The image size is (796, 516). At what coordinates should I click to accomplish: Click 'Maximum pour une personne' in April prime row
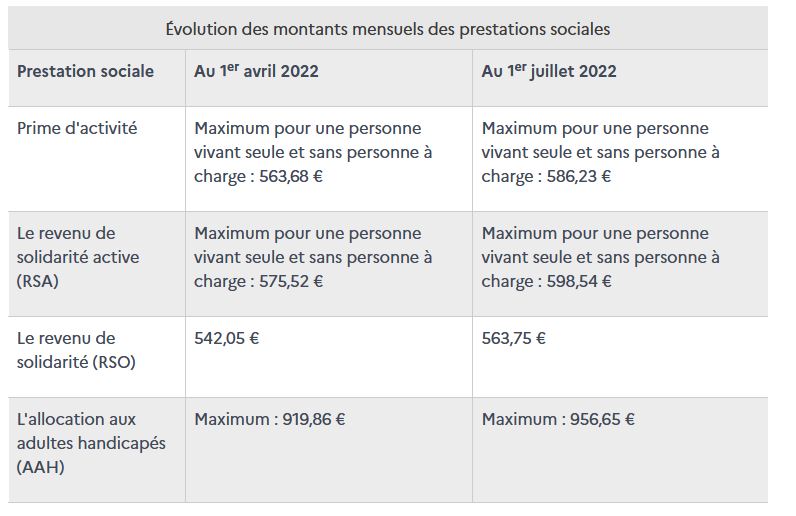308,128
